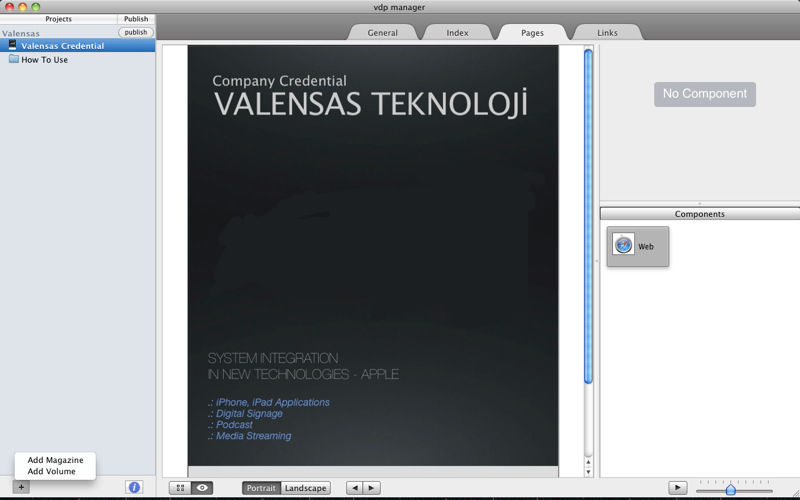Screen dimensions: 800x500
Task: Click Digital Signage link text
Action: (249, 413)
